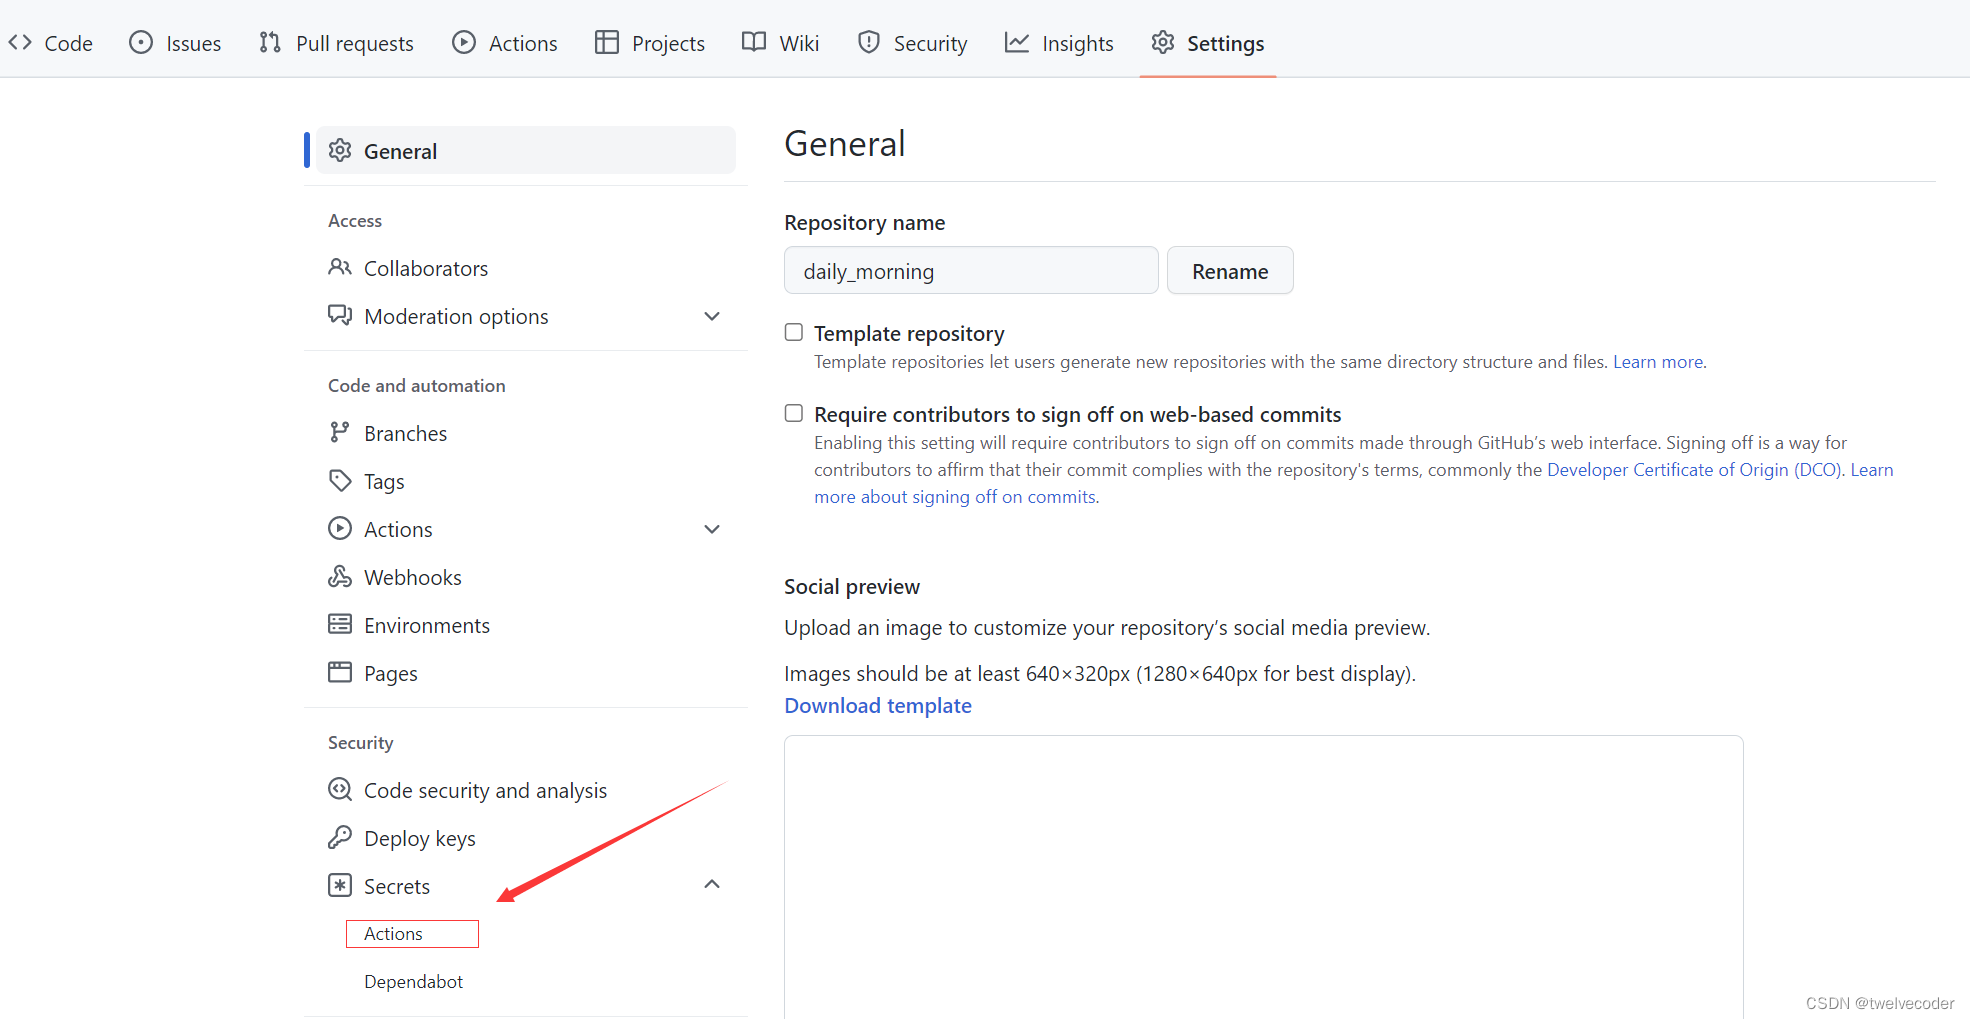Open more about signing off on commits link
This screenshot has width=1970, height=1019.
[955, 496]
